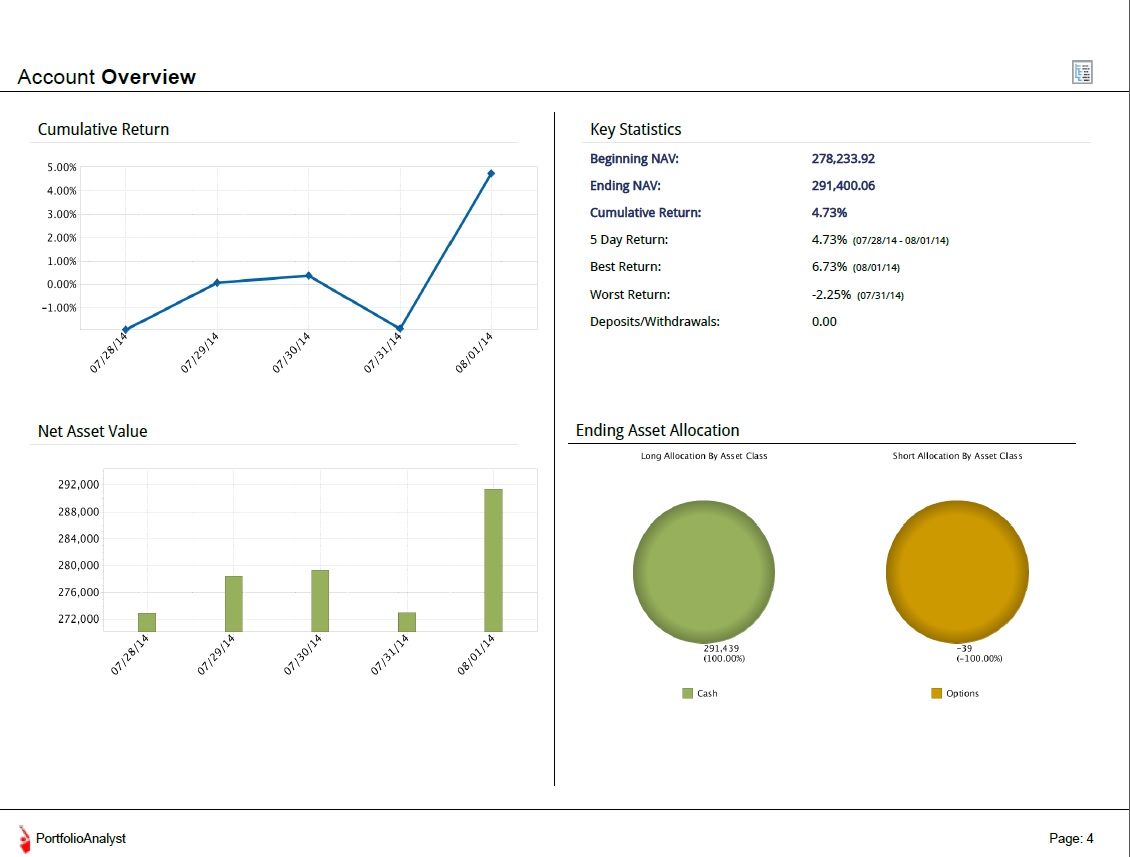
Task: Click the Worst Return value -2.25%
Action: [x=831, y=295]
